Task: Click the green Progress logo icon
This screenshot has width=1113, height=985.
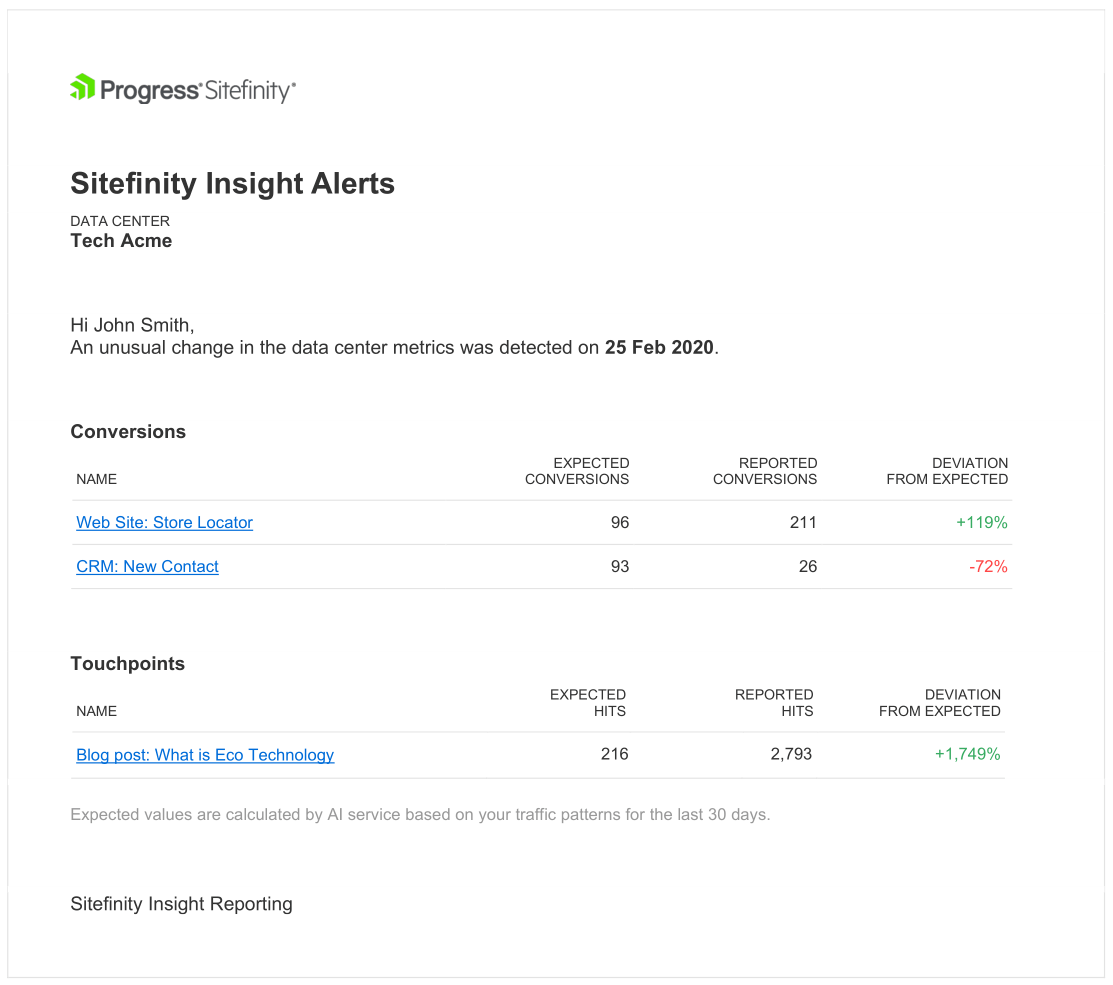Action: coord(82,88)
